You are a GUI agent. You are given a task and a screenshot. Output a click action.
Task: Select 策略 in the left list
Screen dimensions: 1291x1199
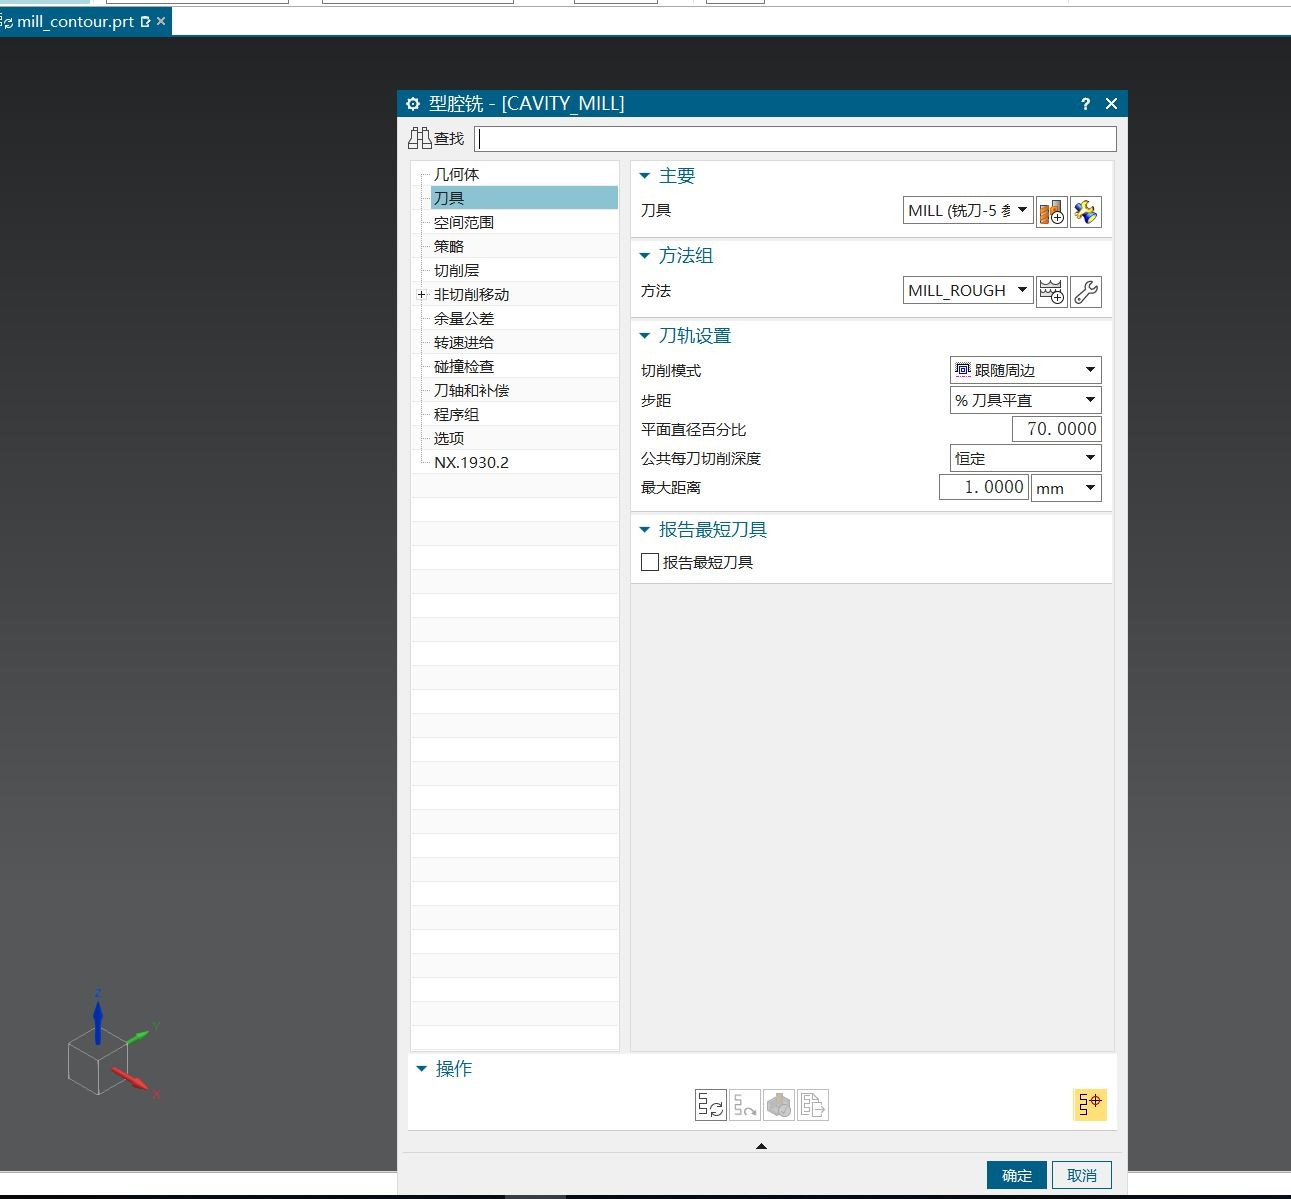coord(449,246)
